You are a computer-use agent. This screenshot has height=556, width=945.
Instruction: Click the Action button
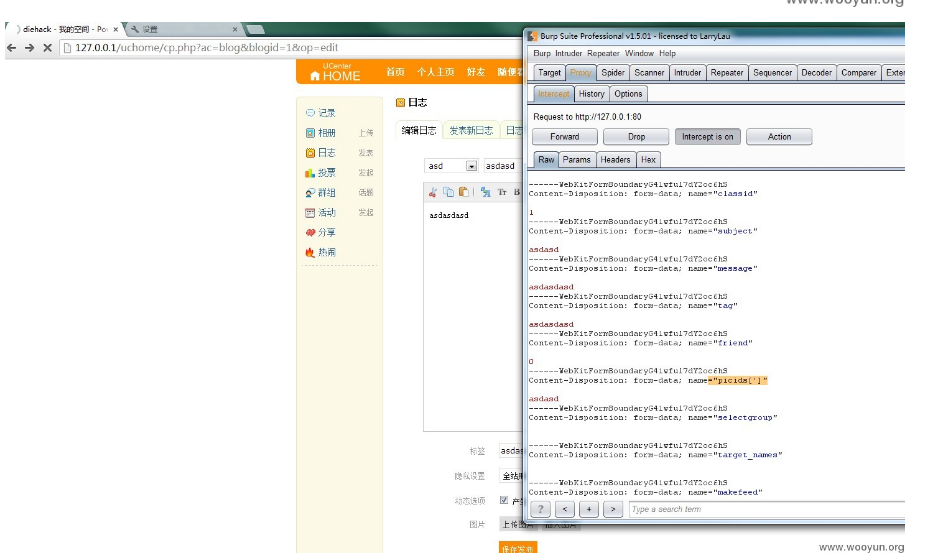point(779,137)
